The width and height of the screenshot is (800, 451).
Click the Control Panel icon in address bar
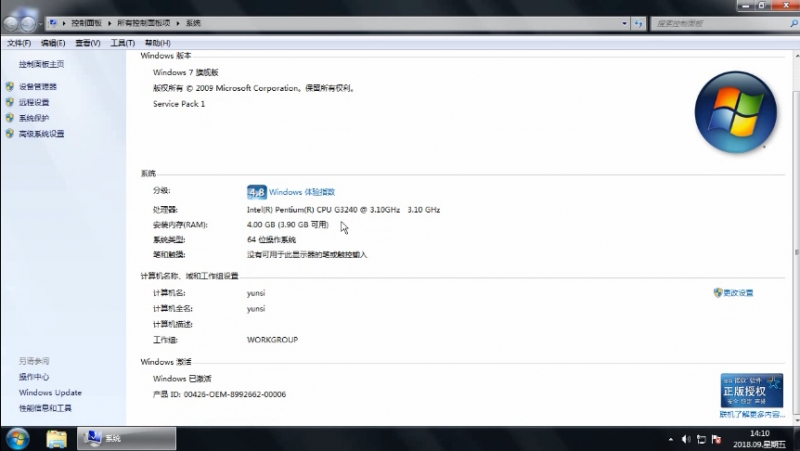(53, 23)
